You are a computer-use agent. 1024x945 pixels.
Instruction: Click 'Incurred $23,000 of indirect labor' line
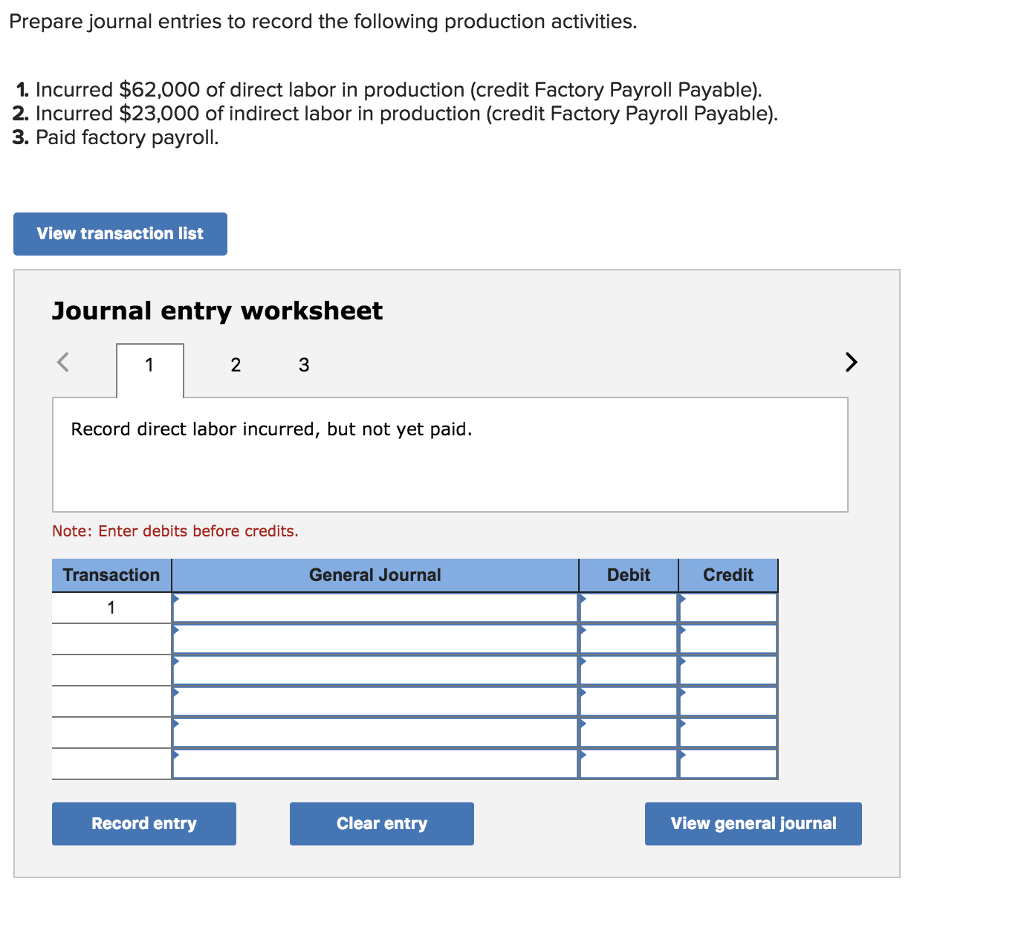(x=395, y=114)
